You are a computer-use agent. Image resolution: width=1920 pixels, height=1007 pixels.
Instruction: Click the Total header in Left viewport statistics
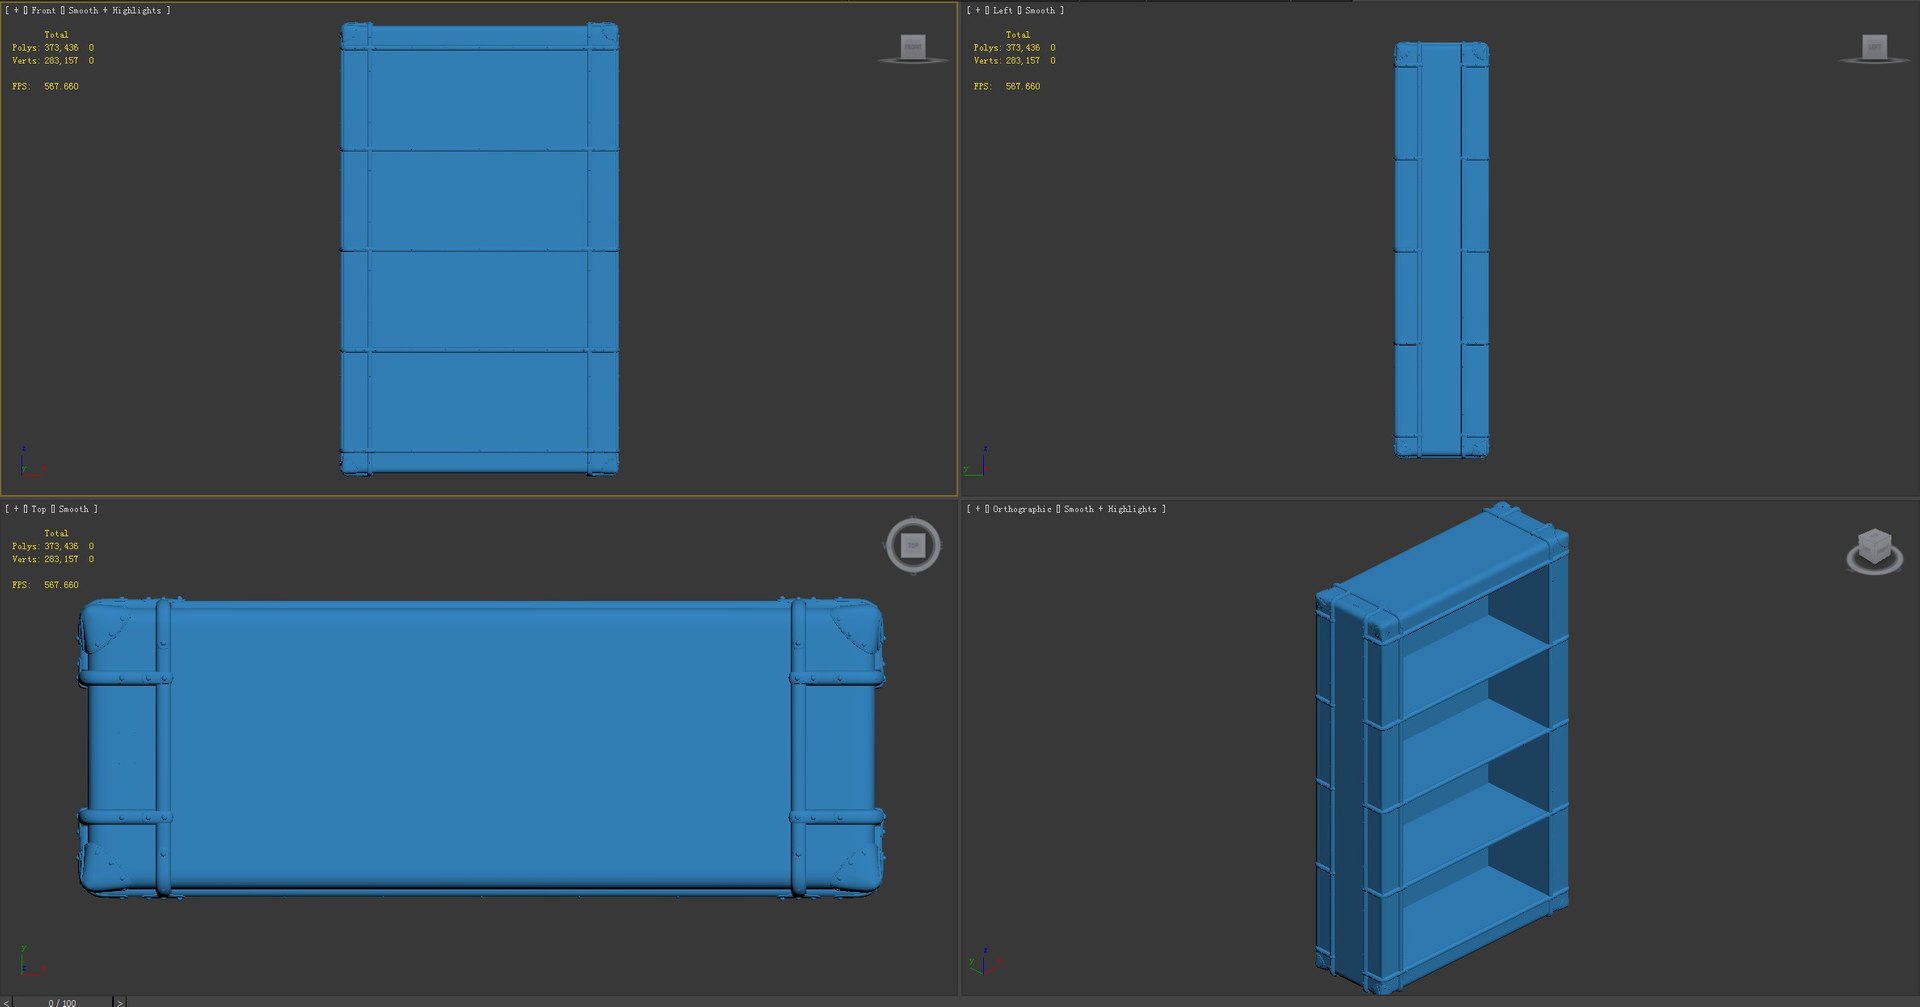click(1018, 34)
